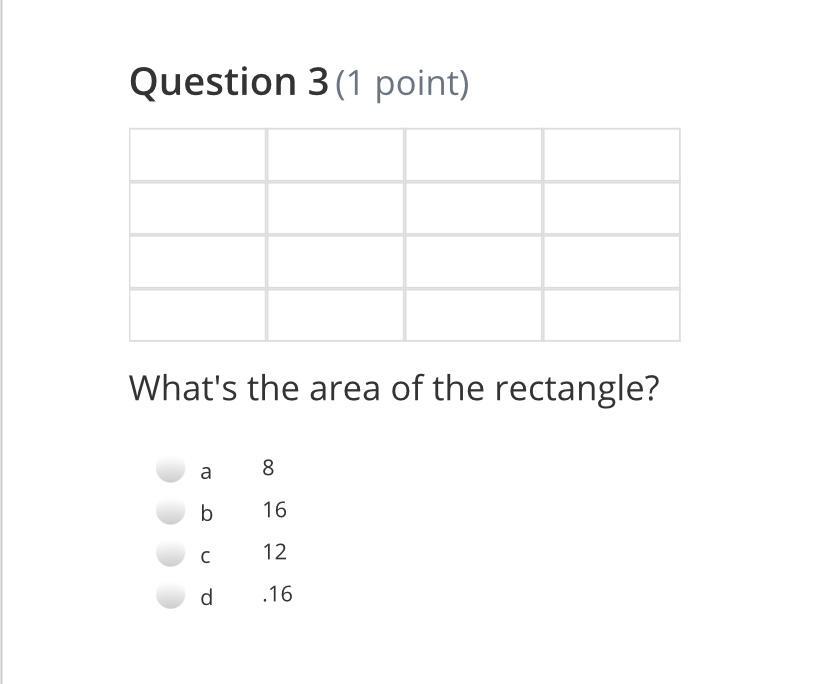Select the radio button for option a

point(171,469)
